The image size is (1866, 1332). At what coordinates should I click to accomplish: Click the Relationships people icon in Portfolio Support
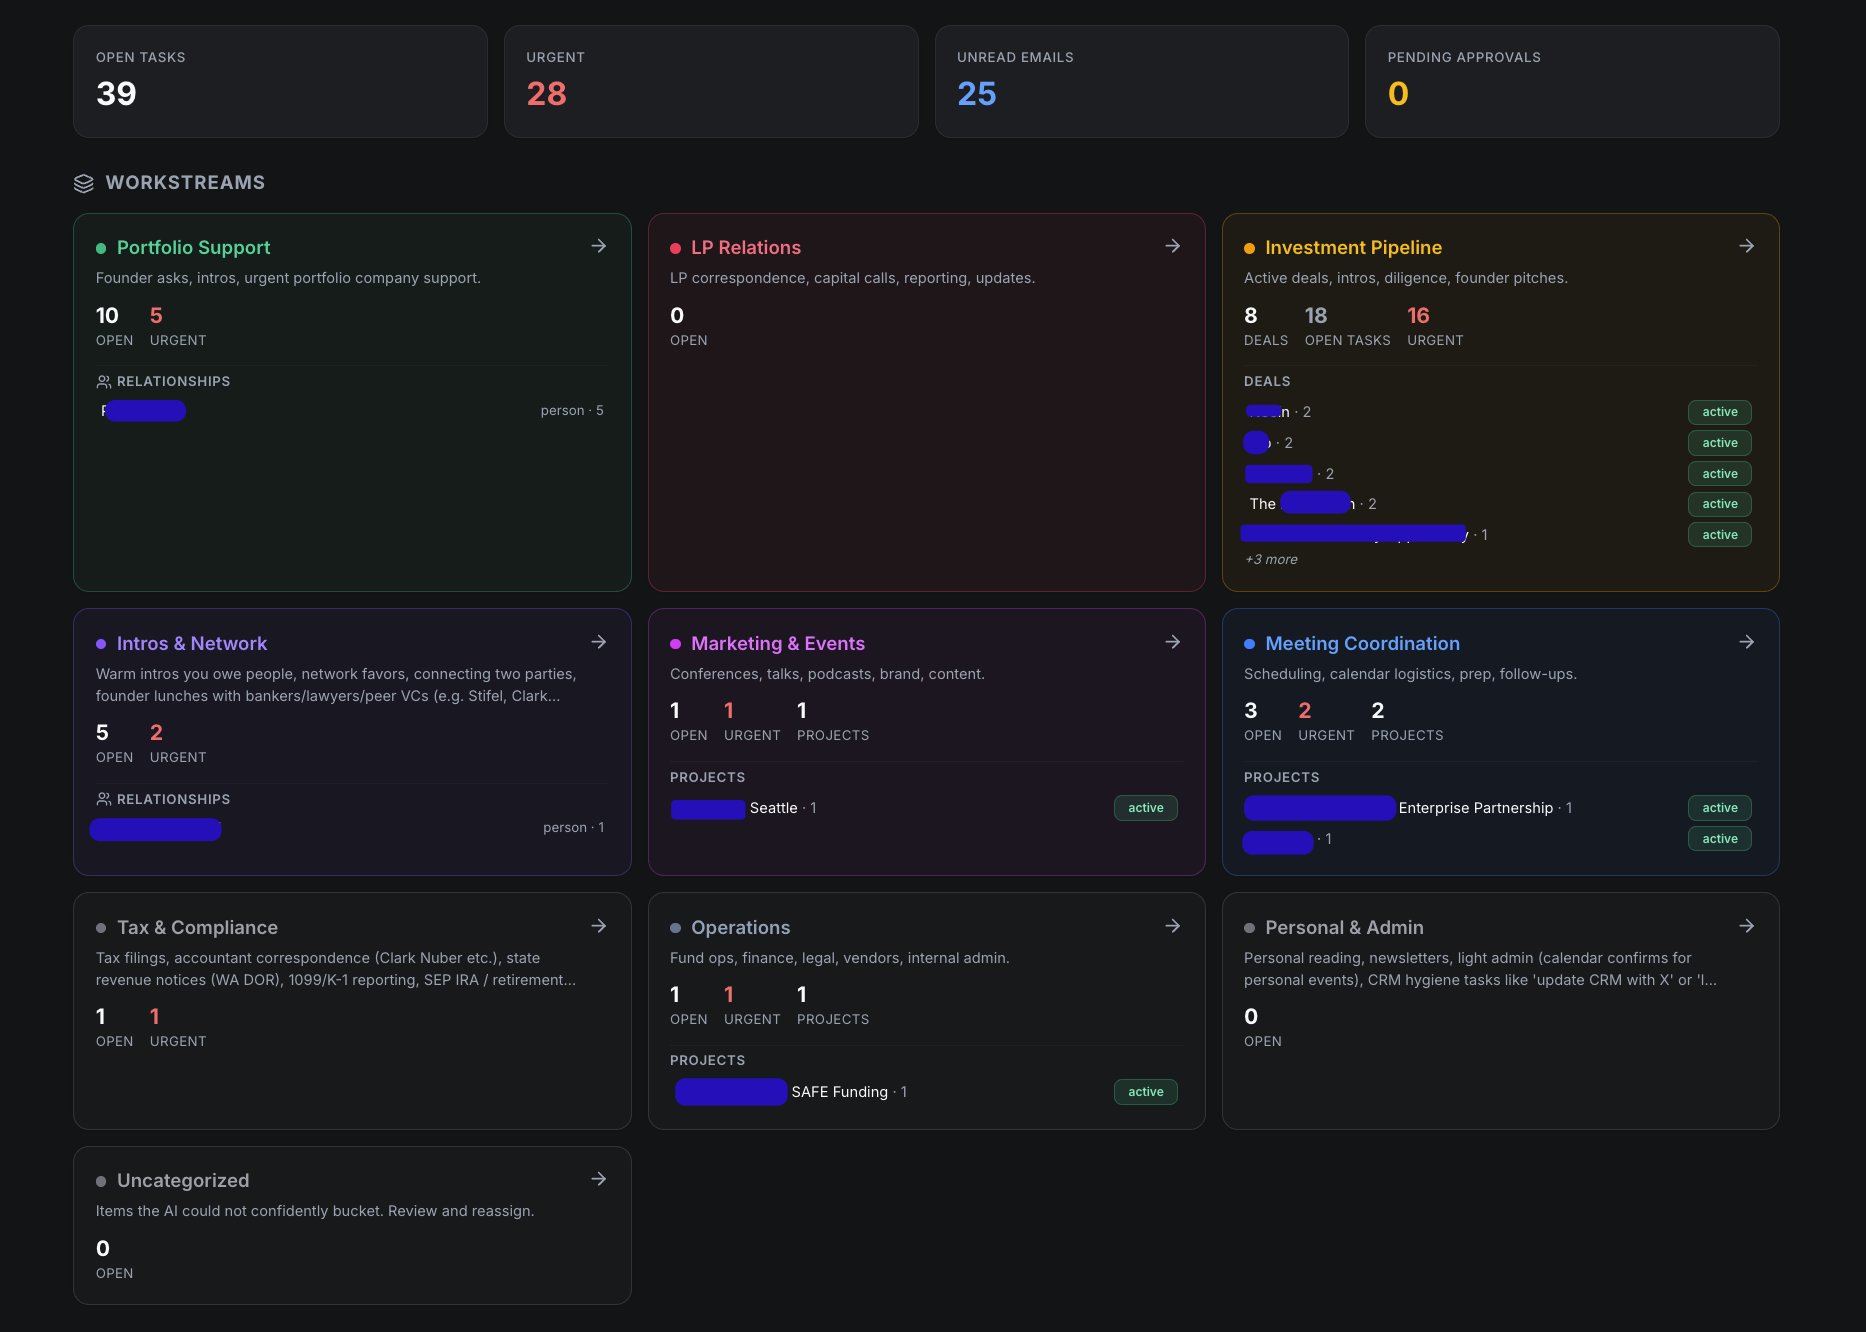(103, 382)
